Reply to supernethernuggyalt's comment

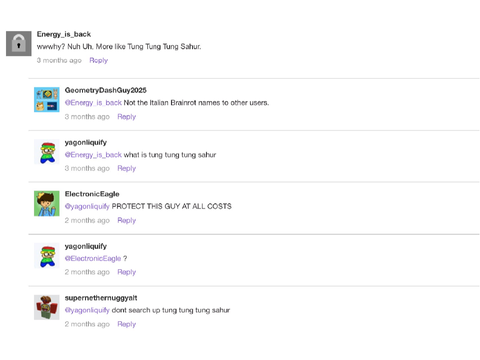[127, 324]
